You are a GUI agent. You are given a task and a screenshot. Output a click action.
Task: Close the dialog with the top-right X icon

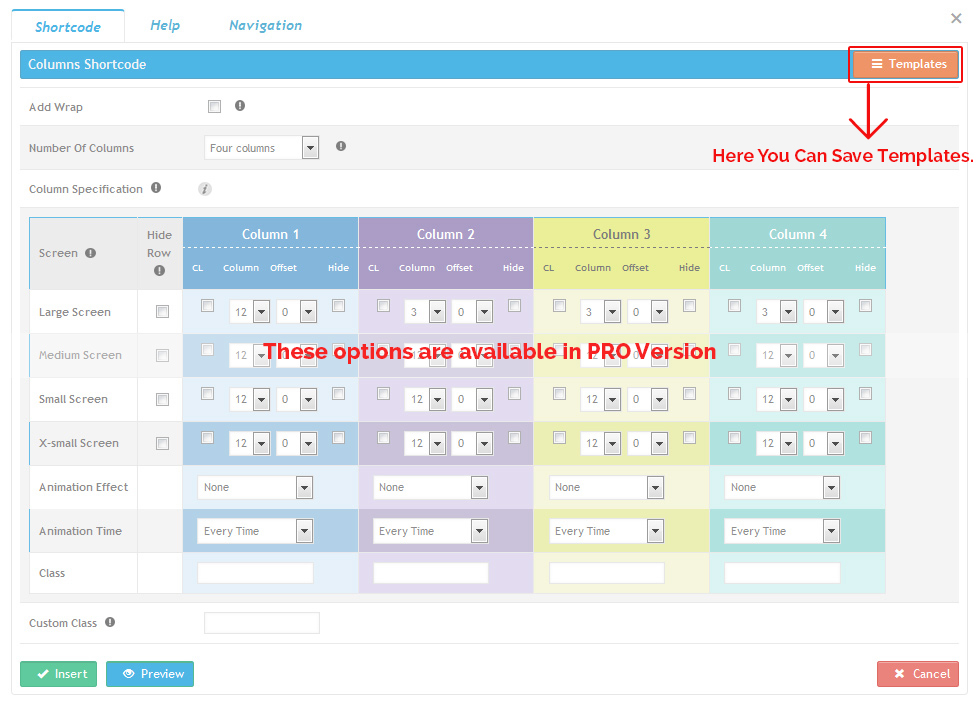click(x=955, y=18)
